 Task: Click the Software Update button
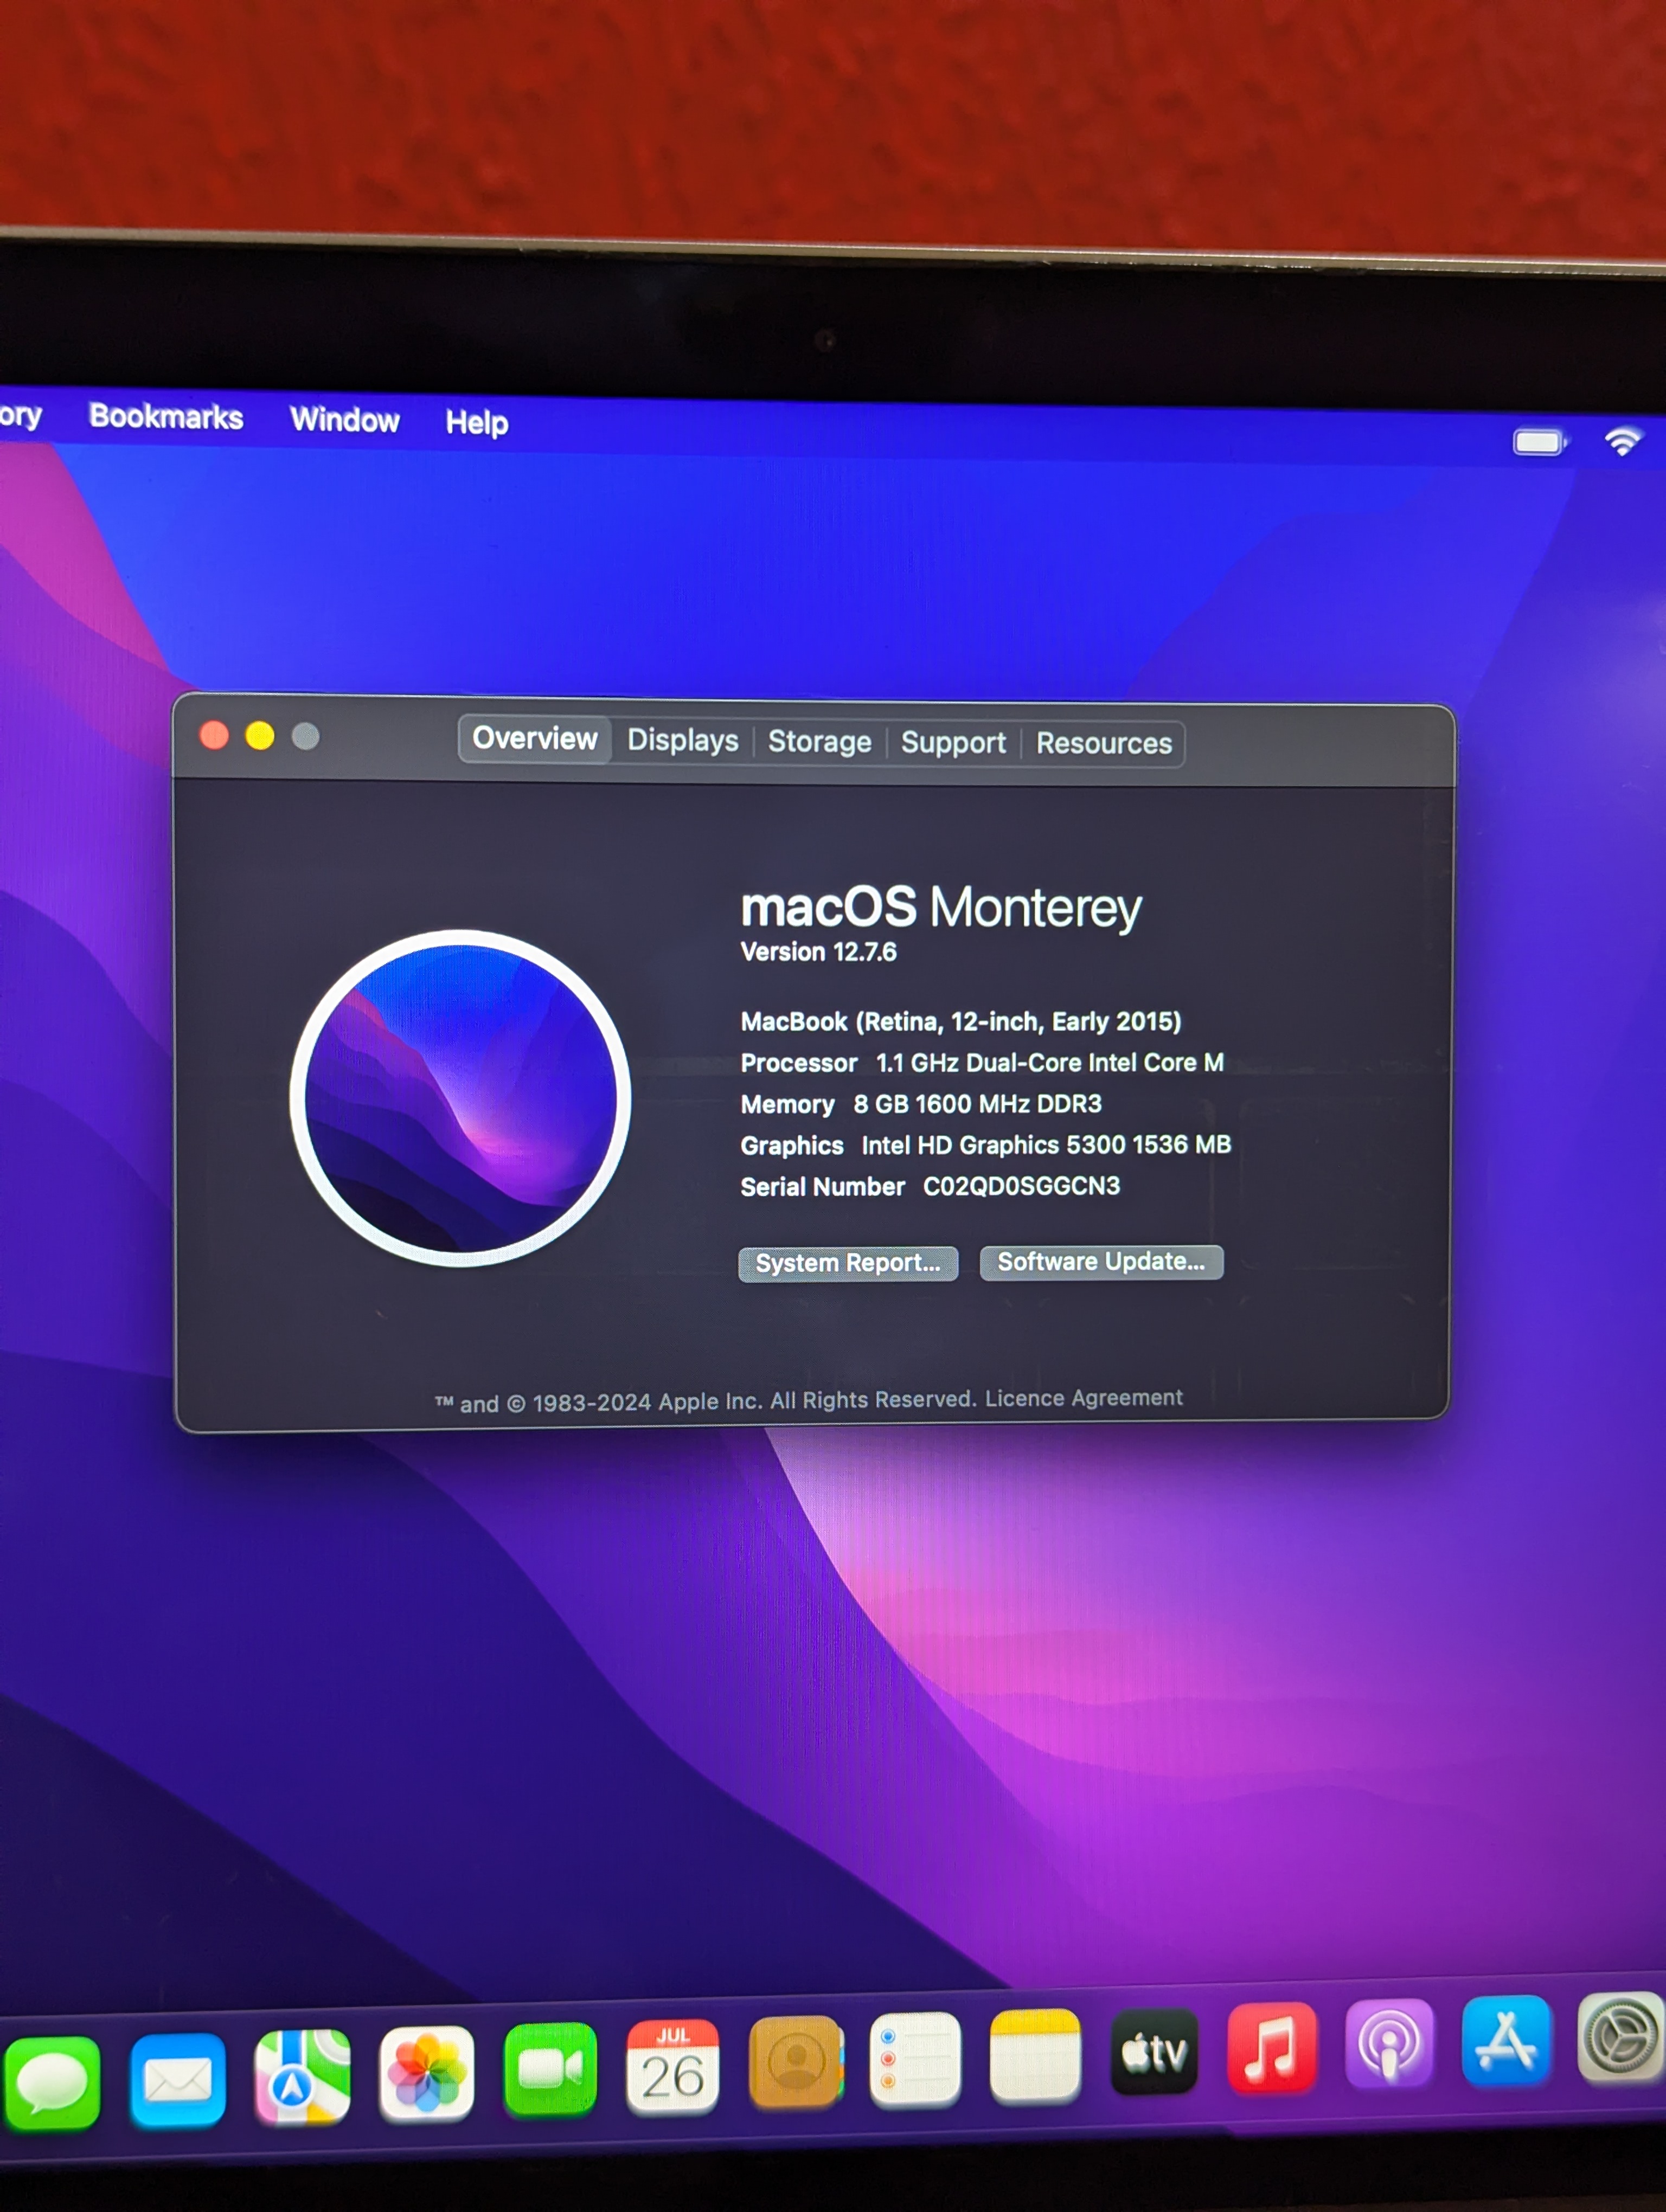coord(1101,1262)
